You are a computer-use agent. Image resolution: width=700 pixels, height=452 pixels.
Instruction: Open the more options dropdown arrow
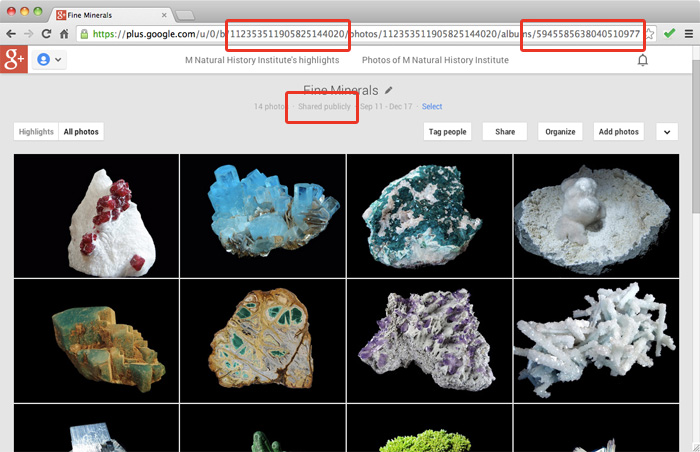coord(667,132)
